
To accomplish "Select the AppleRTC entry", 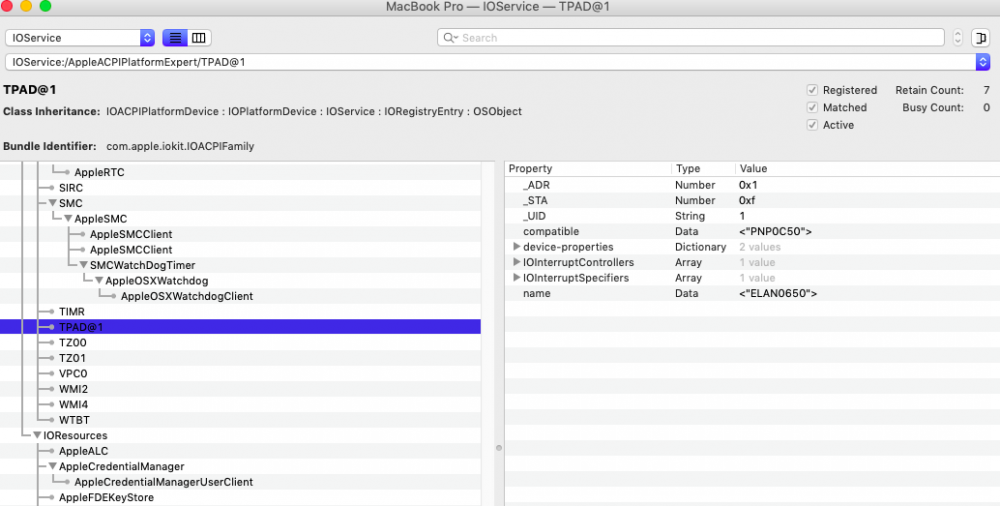I will click(99, 172).
